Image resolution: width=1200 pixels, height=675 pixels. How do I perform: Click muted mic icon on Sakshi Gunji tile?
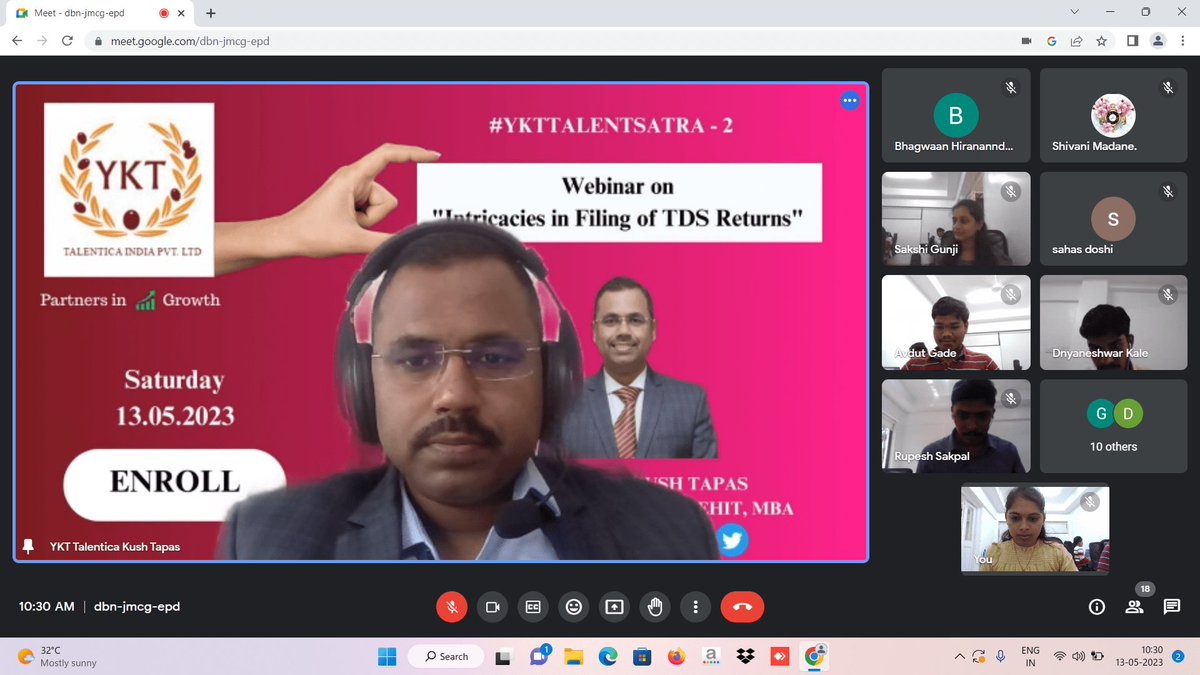click(1011, 190)
